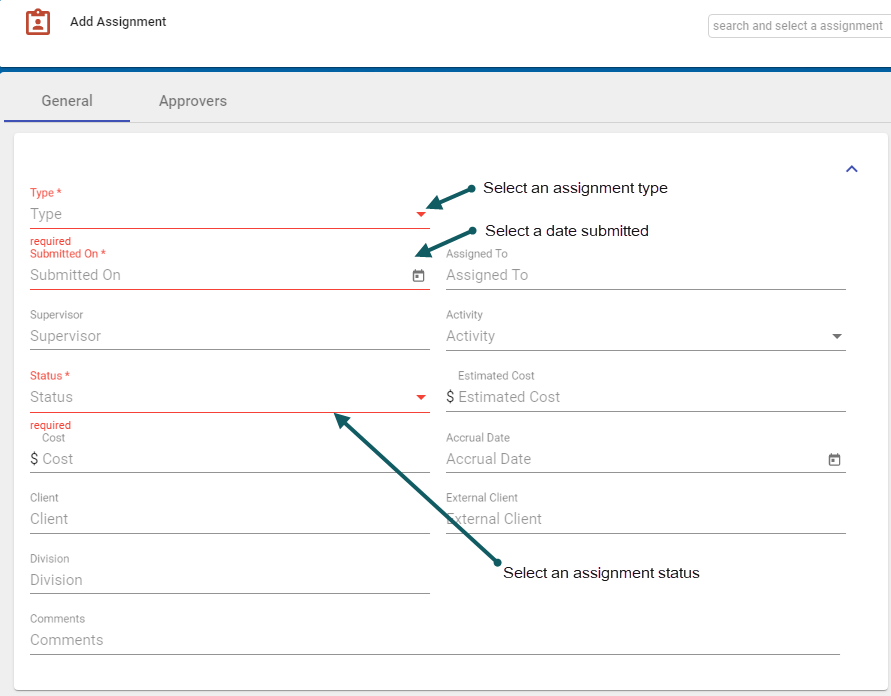Click the Accrual Date text field
891x696 pixels.
tap(632, 460)
